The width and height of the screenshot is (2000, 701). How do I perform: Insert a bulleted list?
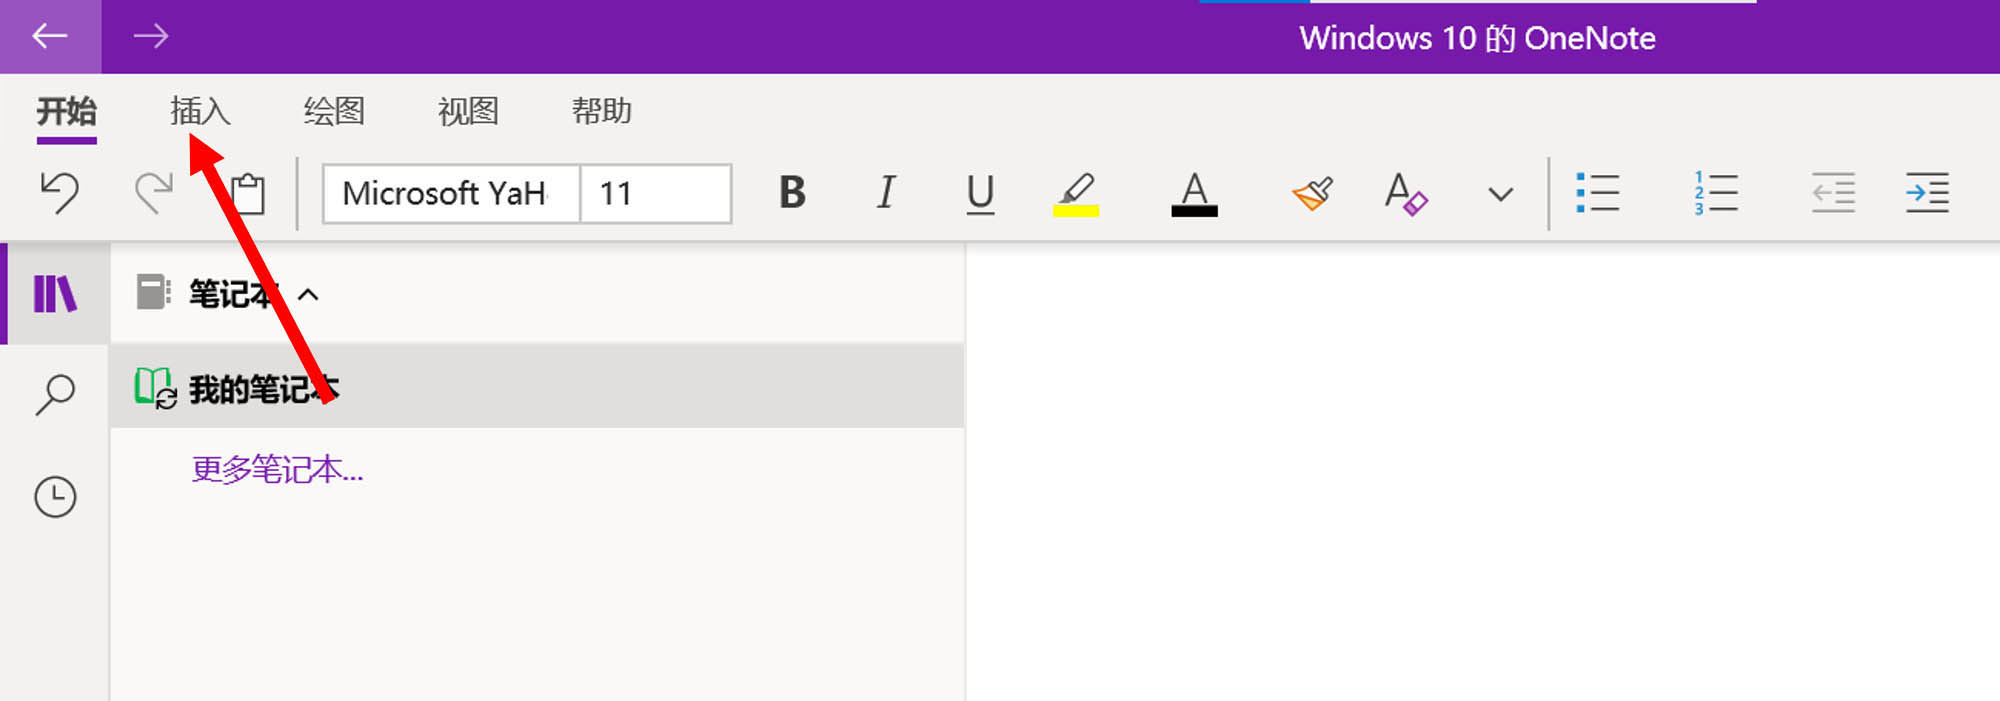point(1597,192)
